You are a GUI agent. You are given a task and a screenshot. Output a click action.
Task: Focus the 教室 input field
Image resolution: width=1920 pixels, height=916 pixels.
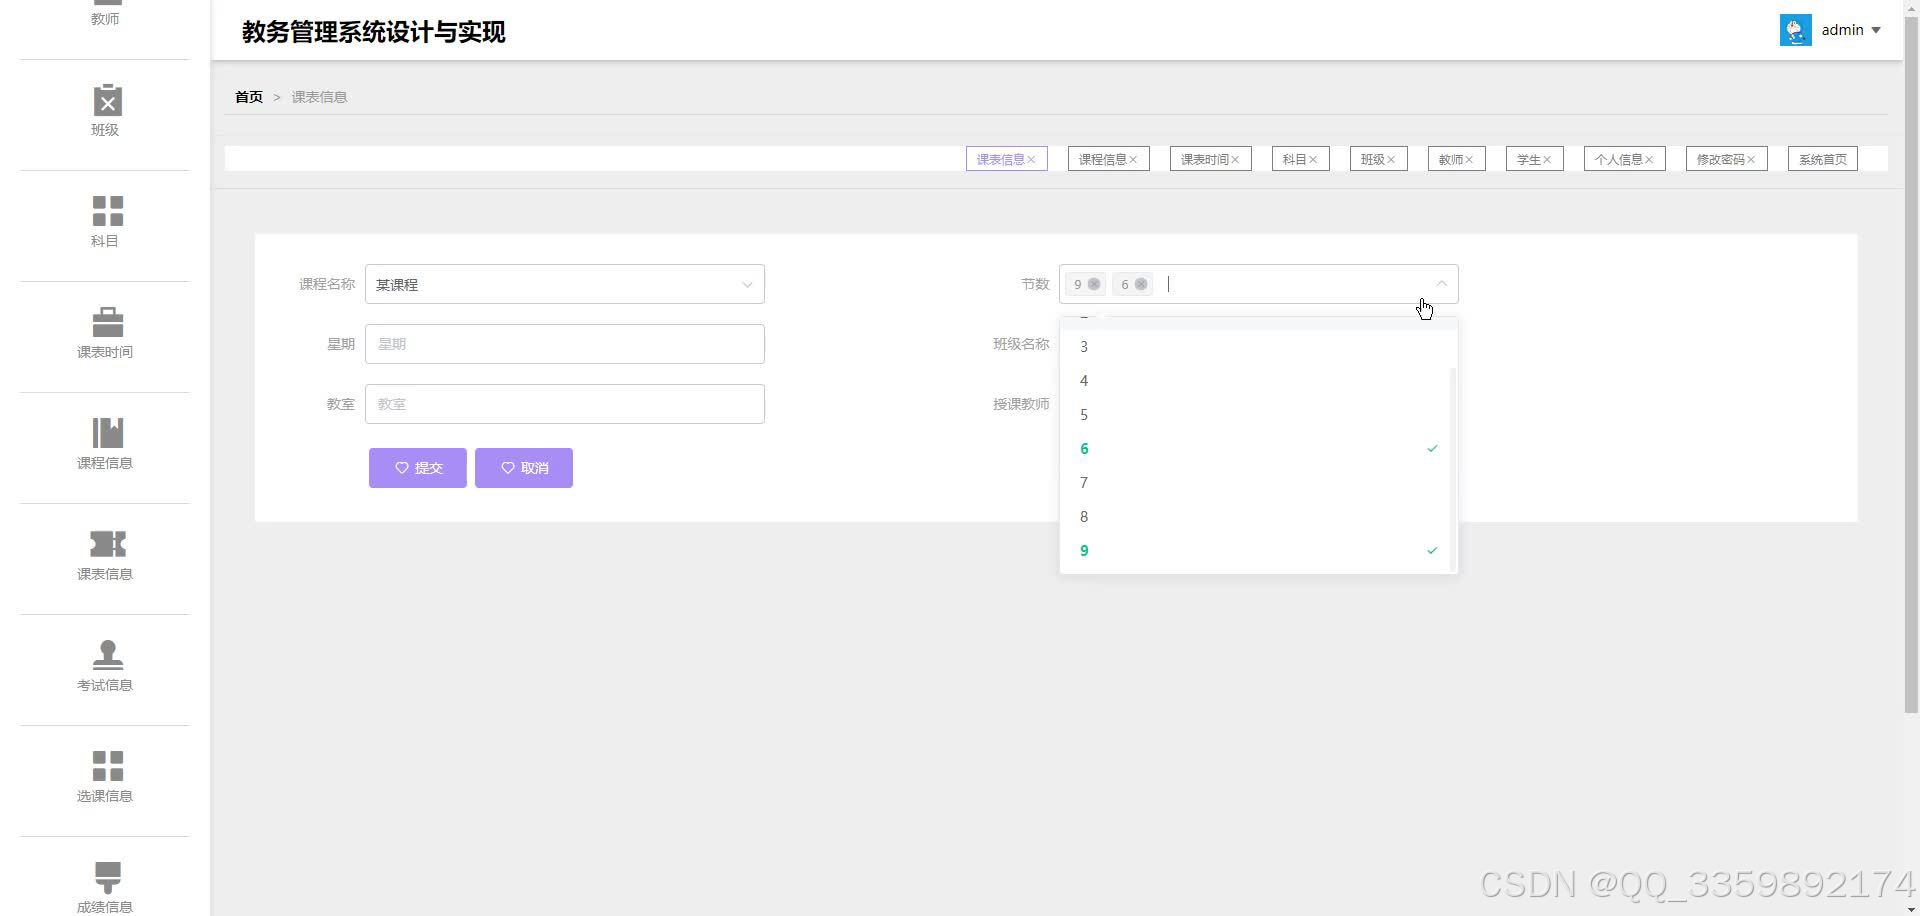[565, 404]
